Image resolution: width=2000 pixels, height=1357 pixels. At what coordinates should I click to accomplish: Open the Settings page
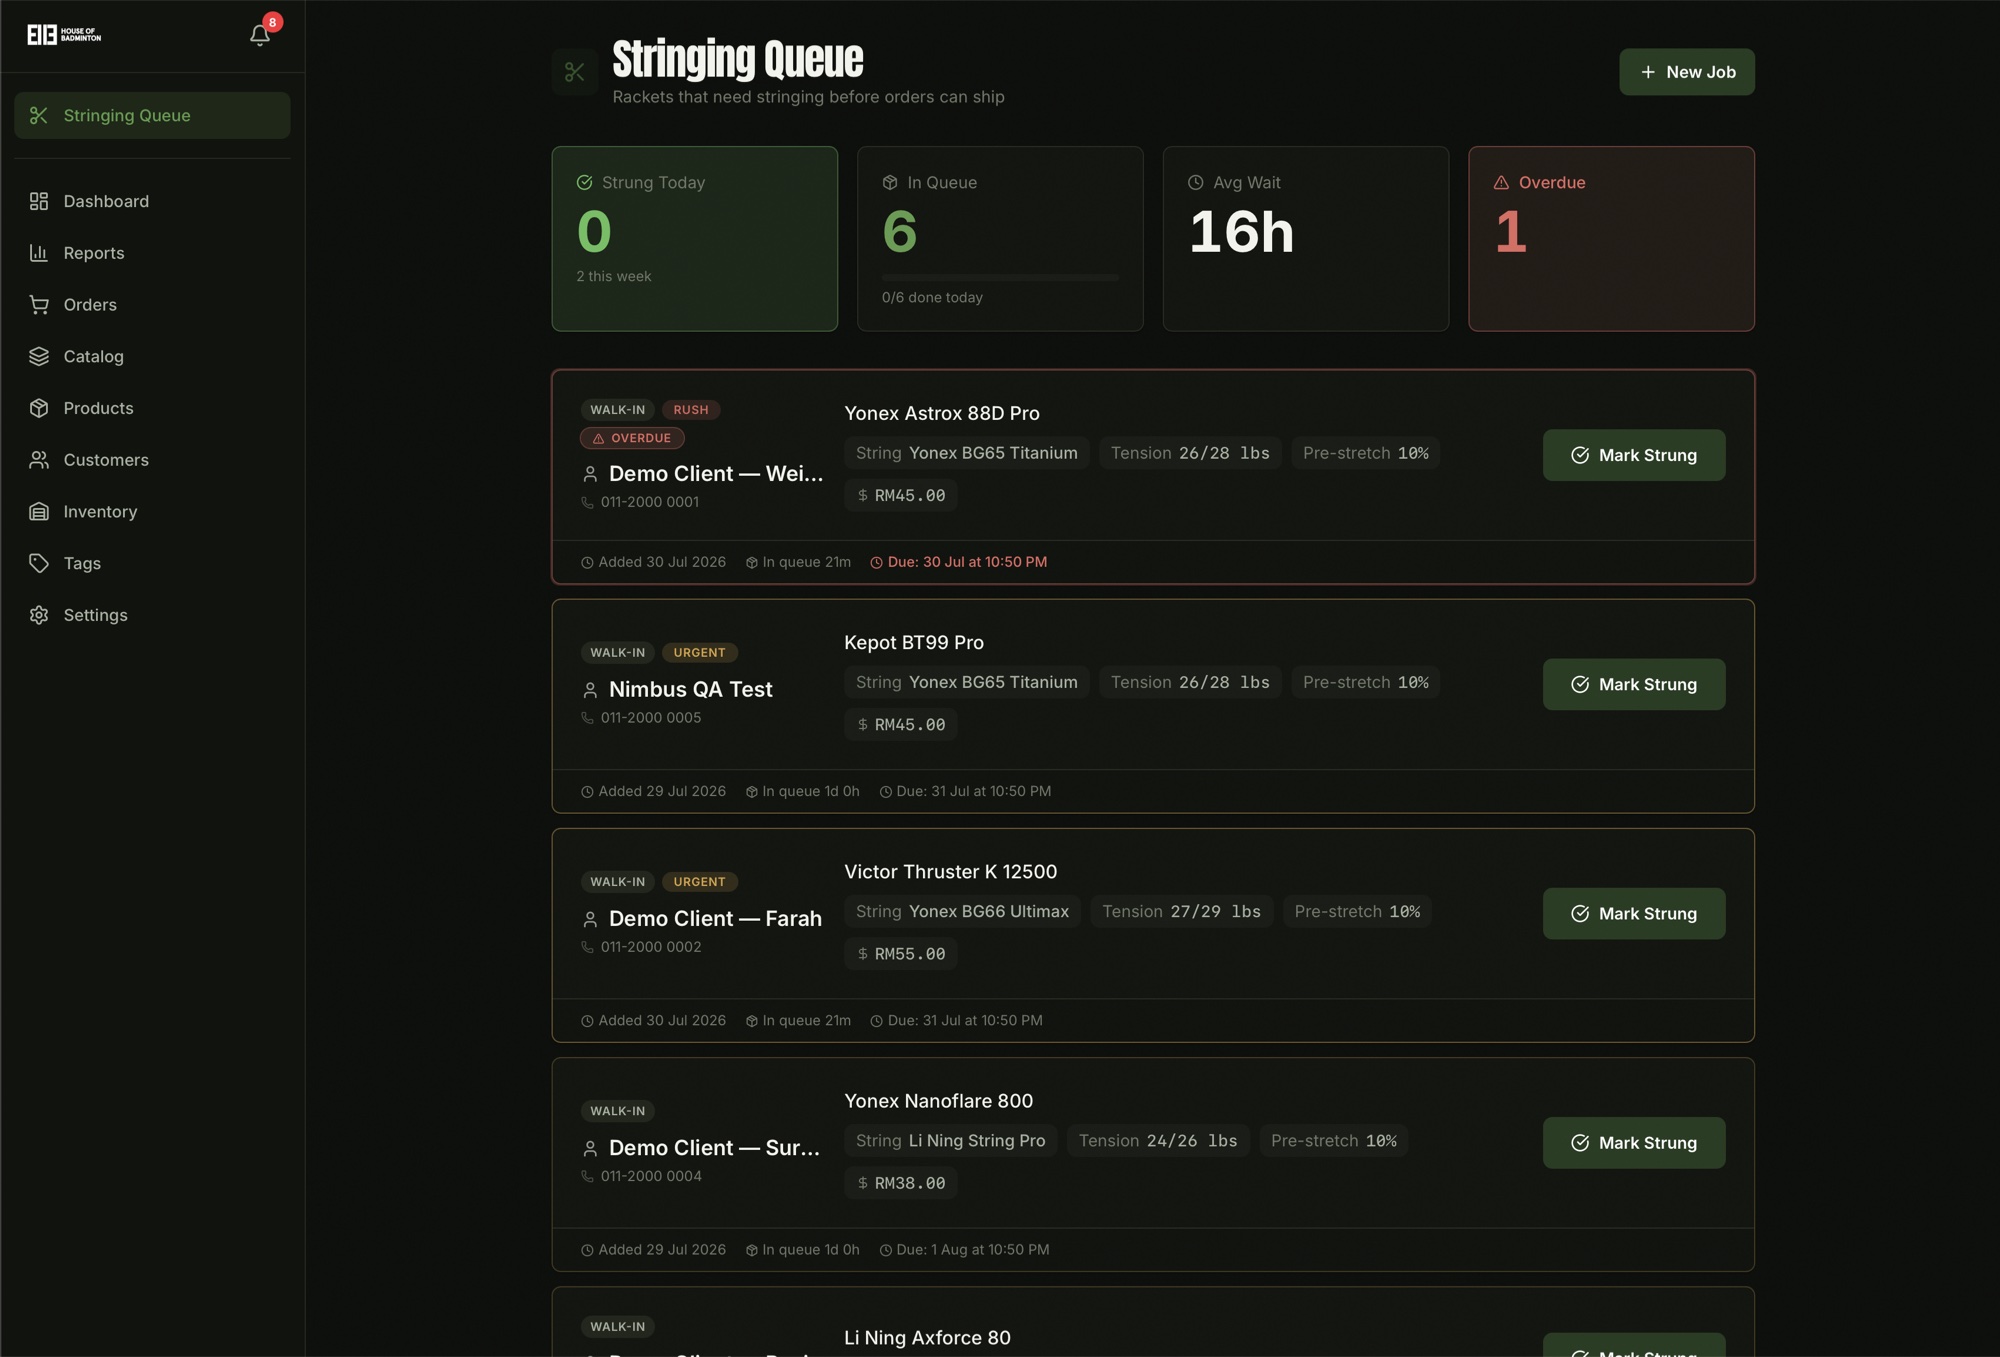point(152,615)
